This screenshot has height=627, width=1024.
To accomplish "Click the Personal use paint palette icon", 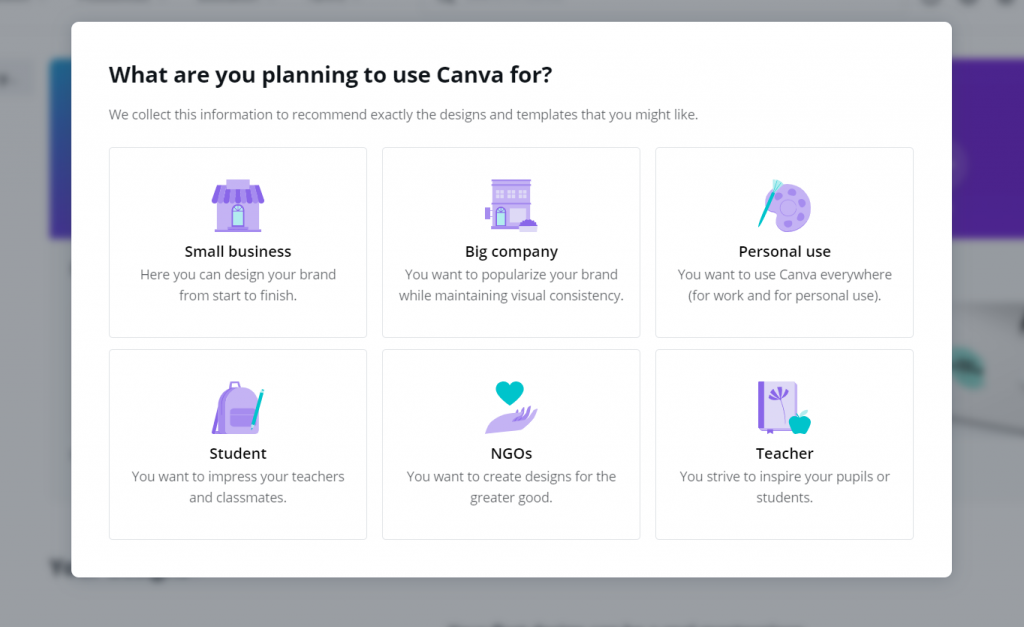I will click(784, 206).
